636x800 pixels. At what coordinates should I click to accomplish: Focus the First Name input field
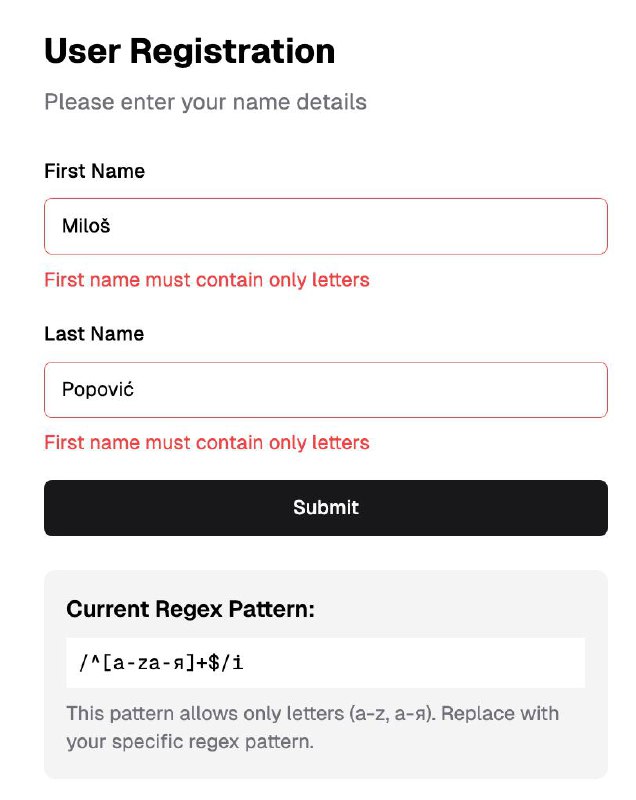click(x=325, y=226)
